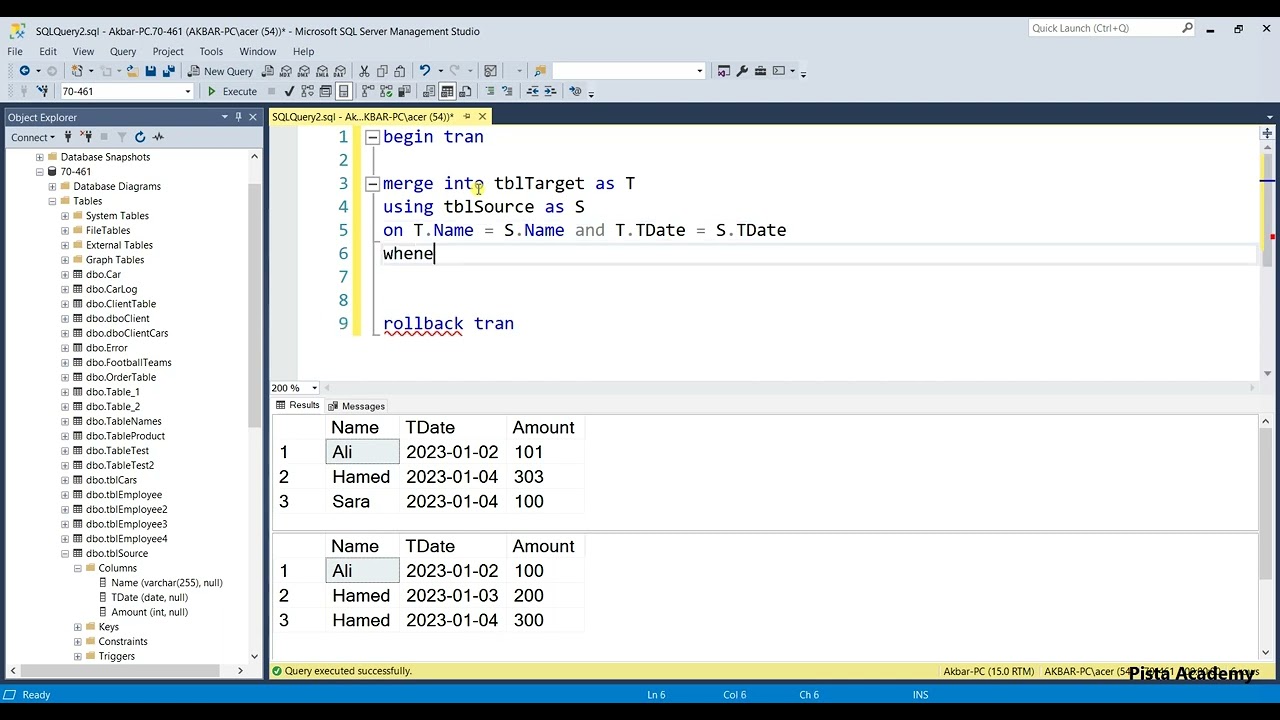The height and width of the screenshot is (720, 1280).
Task: Click the Undo arrow icon
Action: pyautogui.click(x=425, y=71)
